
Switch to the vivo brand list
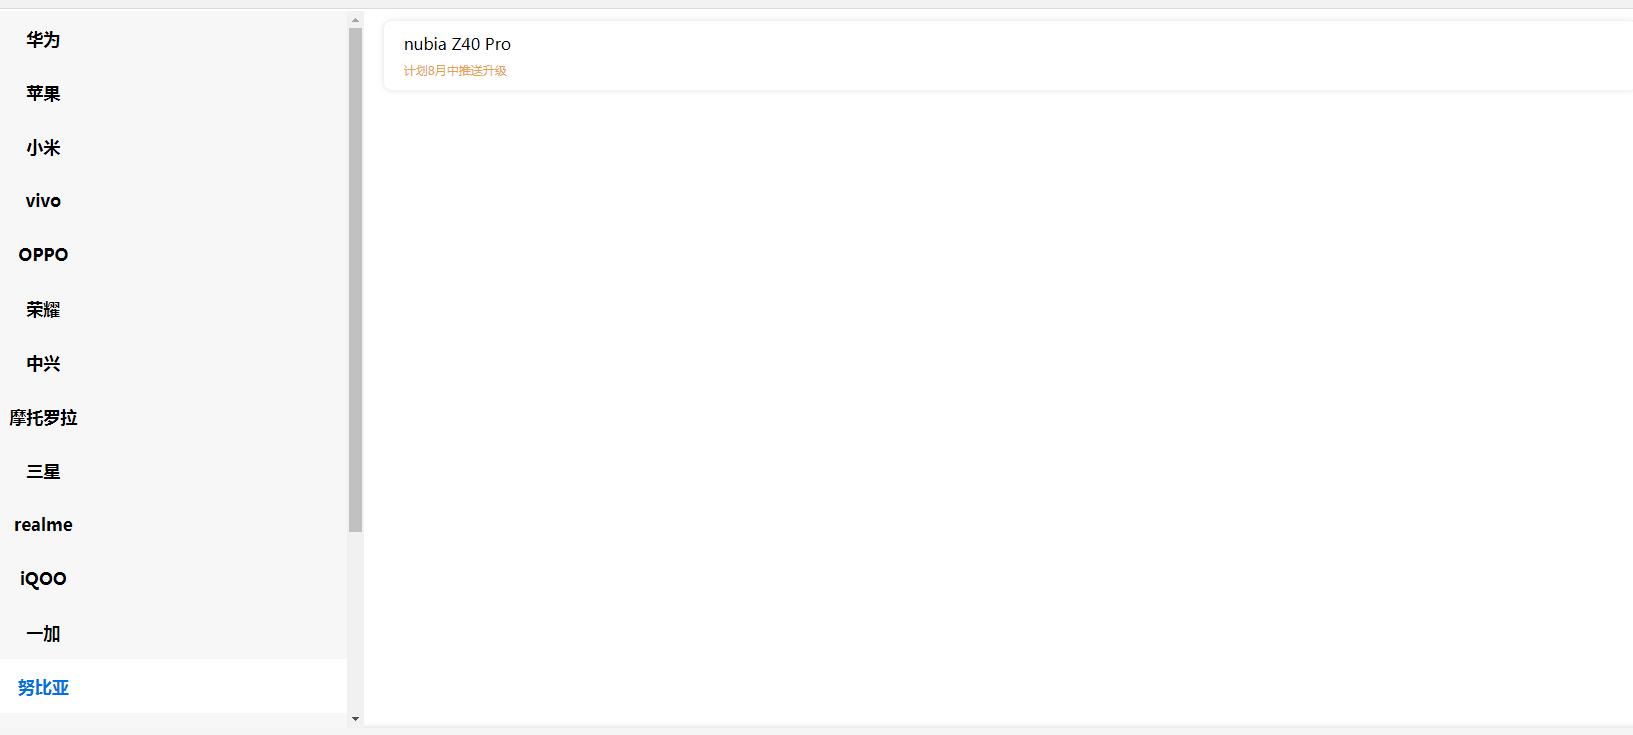[43, 201]
